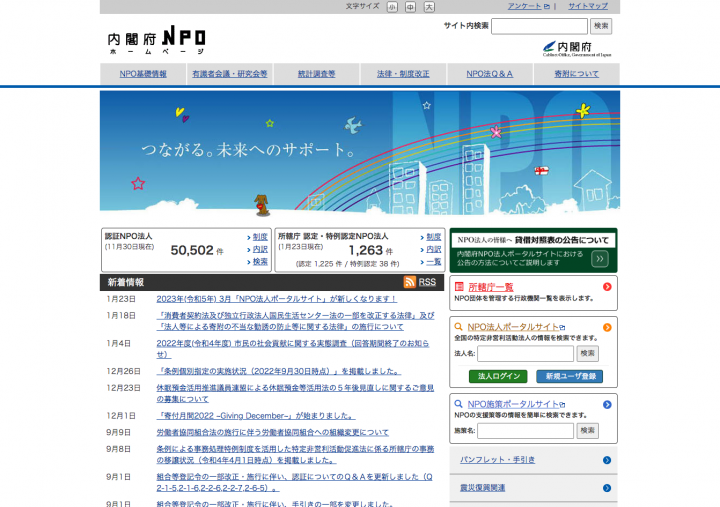Click the サイト内検索 text input field
This screenshot has width=720, height=507.
tap(539, 26)
